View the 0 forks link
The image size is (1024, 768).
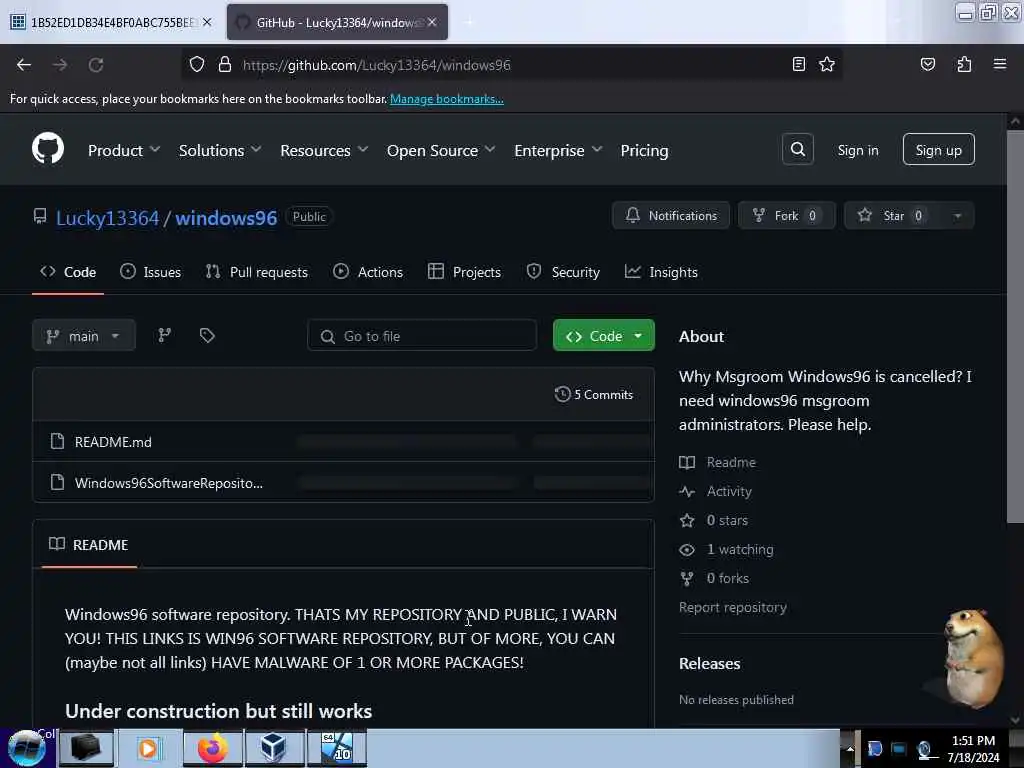coord(728,578)
